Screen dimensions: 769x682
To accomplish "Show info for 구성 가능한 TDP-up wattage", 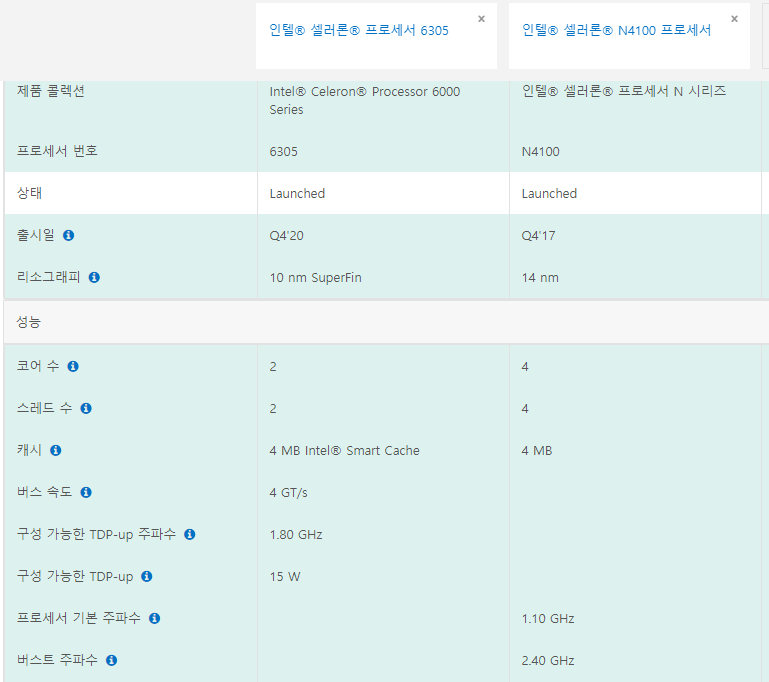I will click(147, 576).
